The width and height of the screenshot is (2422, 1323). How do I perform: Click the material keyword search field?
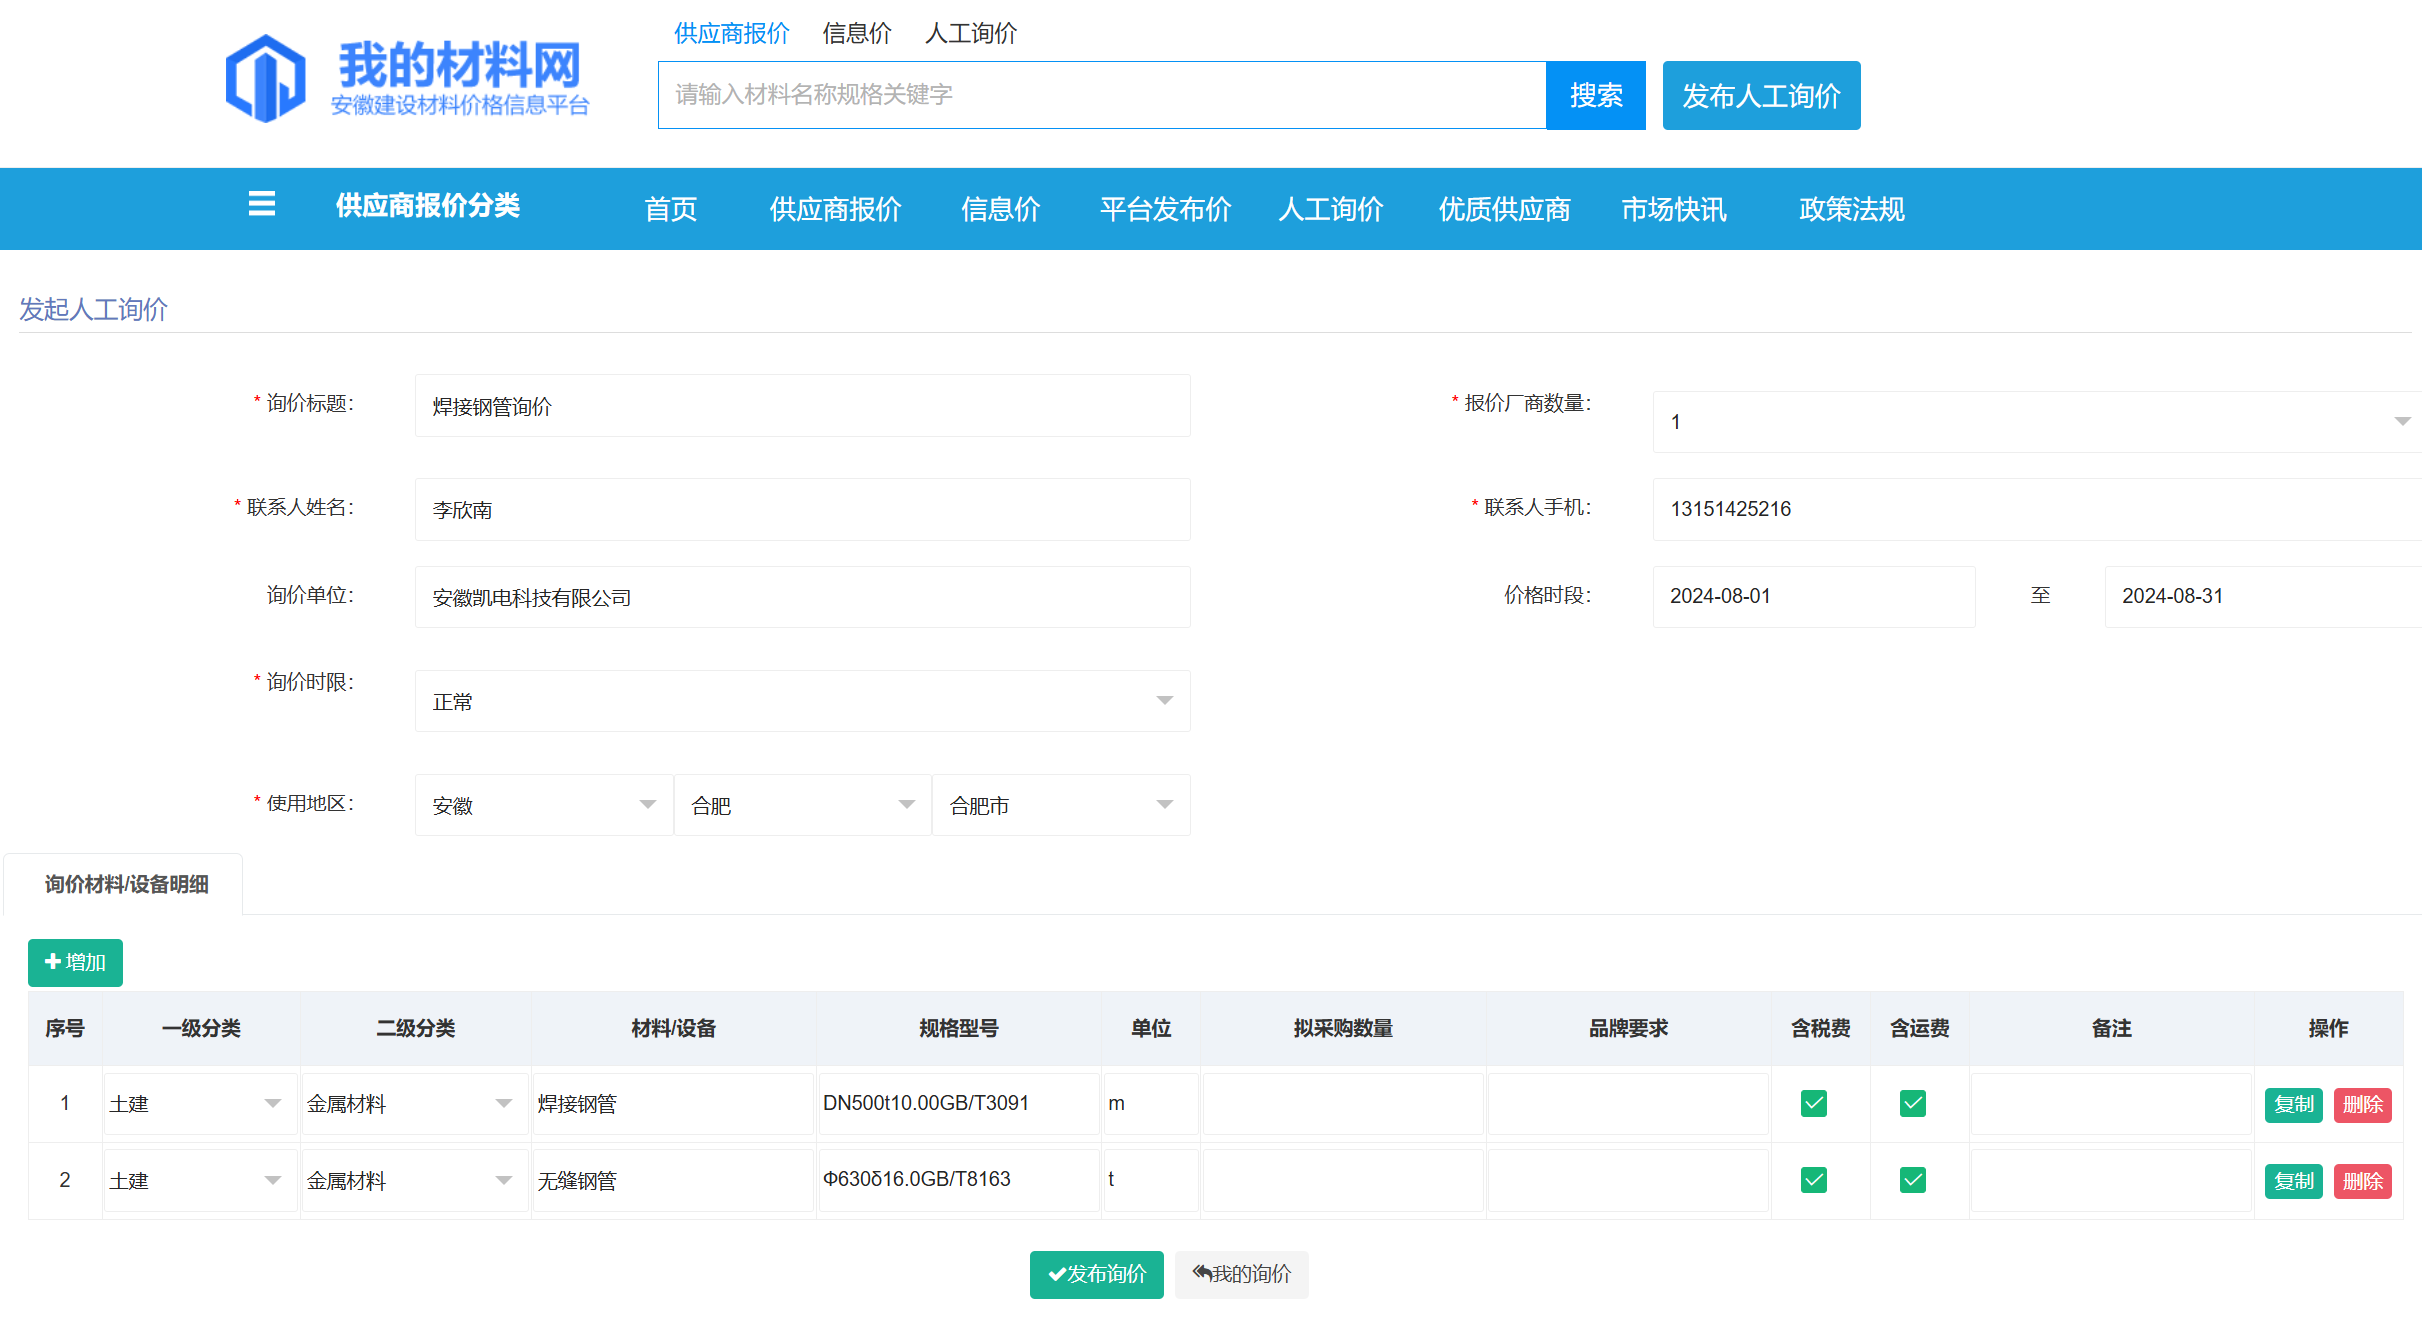(x=1101, y=95)
